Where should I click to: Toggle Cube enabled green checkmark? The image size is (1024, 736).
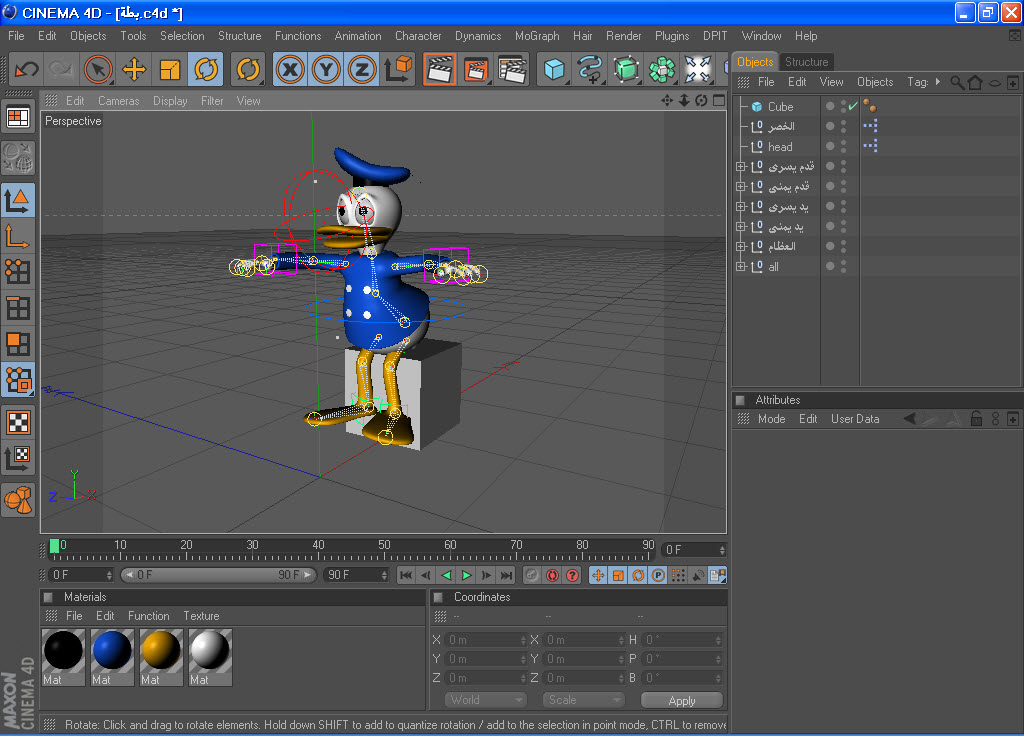coord(853,106)
